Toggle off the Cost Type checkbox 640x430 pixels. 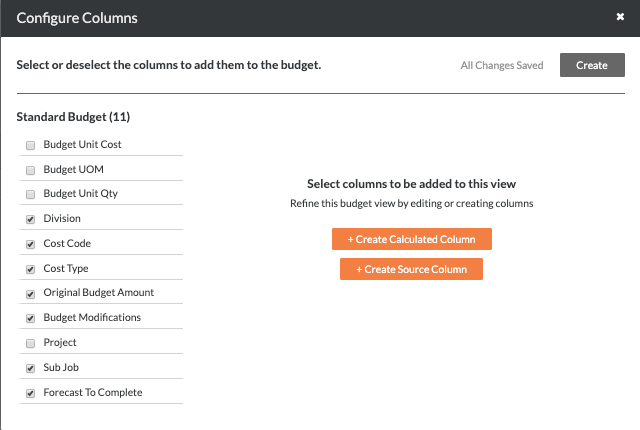30,269
